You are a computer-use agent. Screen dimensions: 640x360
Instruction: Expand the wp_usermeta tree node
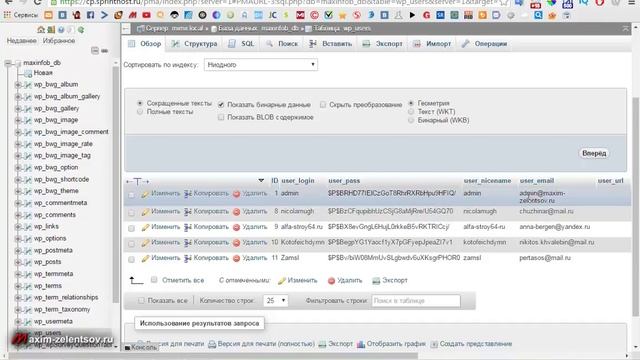tap(18, 322)
